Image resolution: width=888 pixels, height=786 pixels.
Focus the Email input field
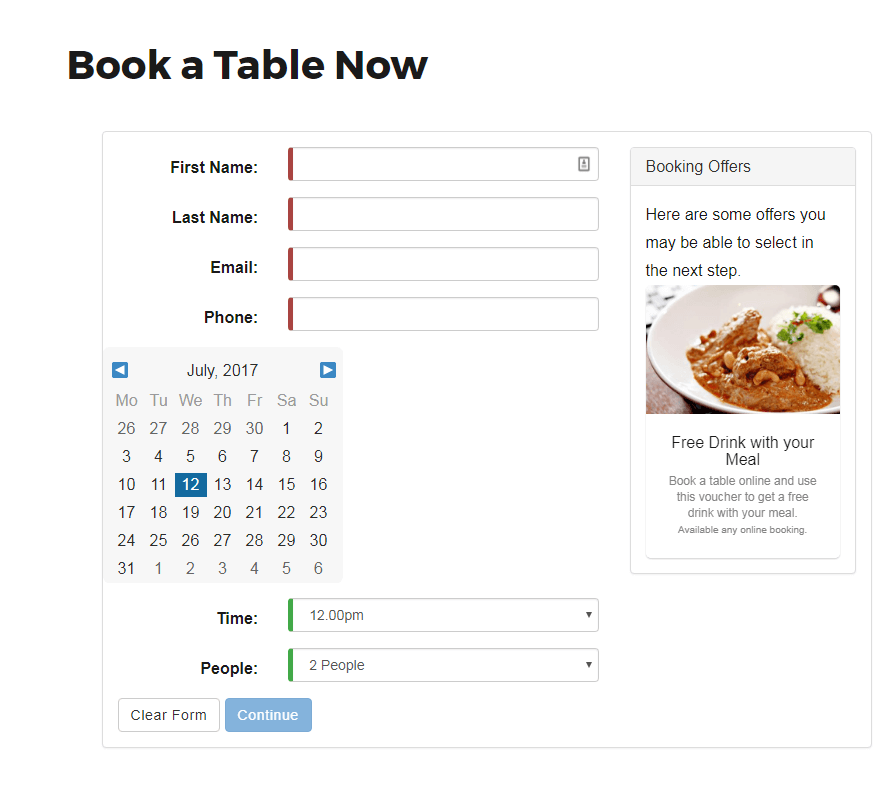tap(443, 264)
